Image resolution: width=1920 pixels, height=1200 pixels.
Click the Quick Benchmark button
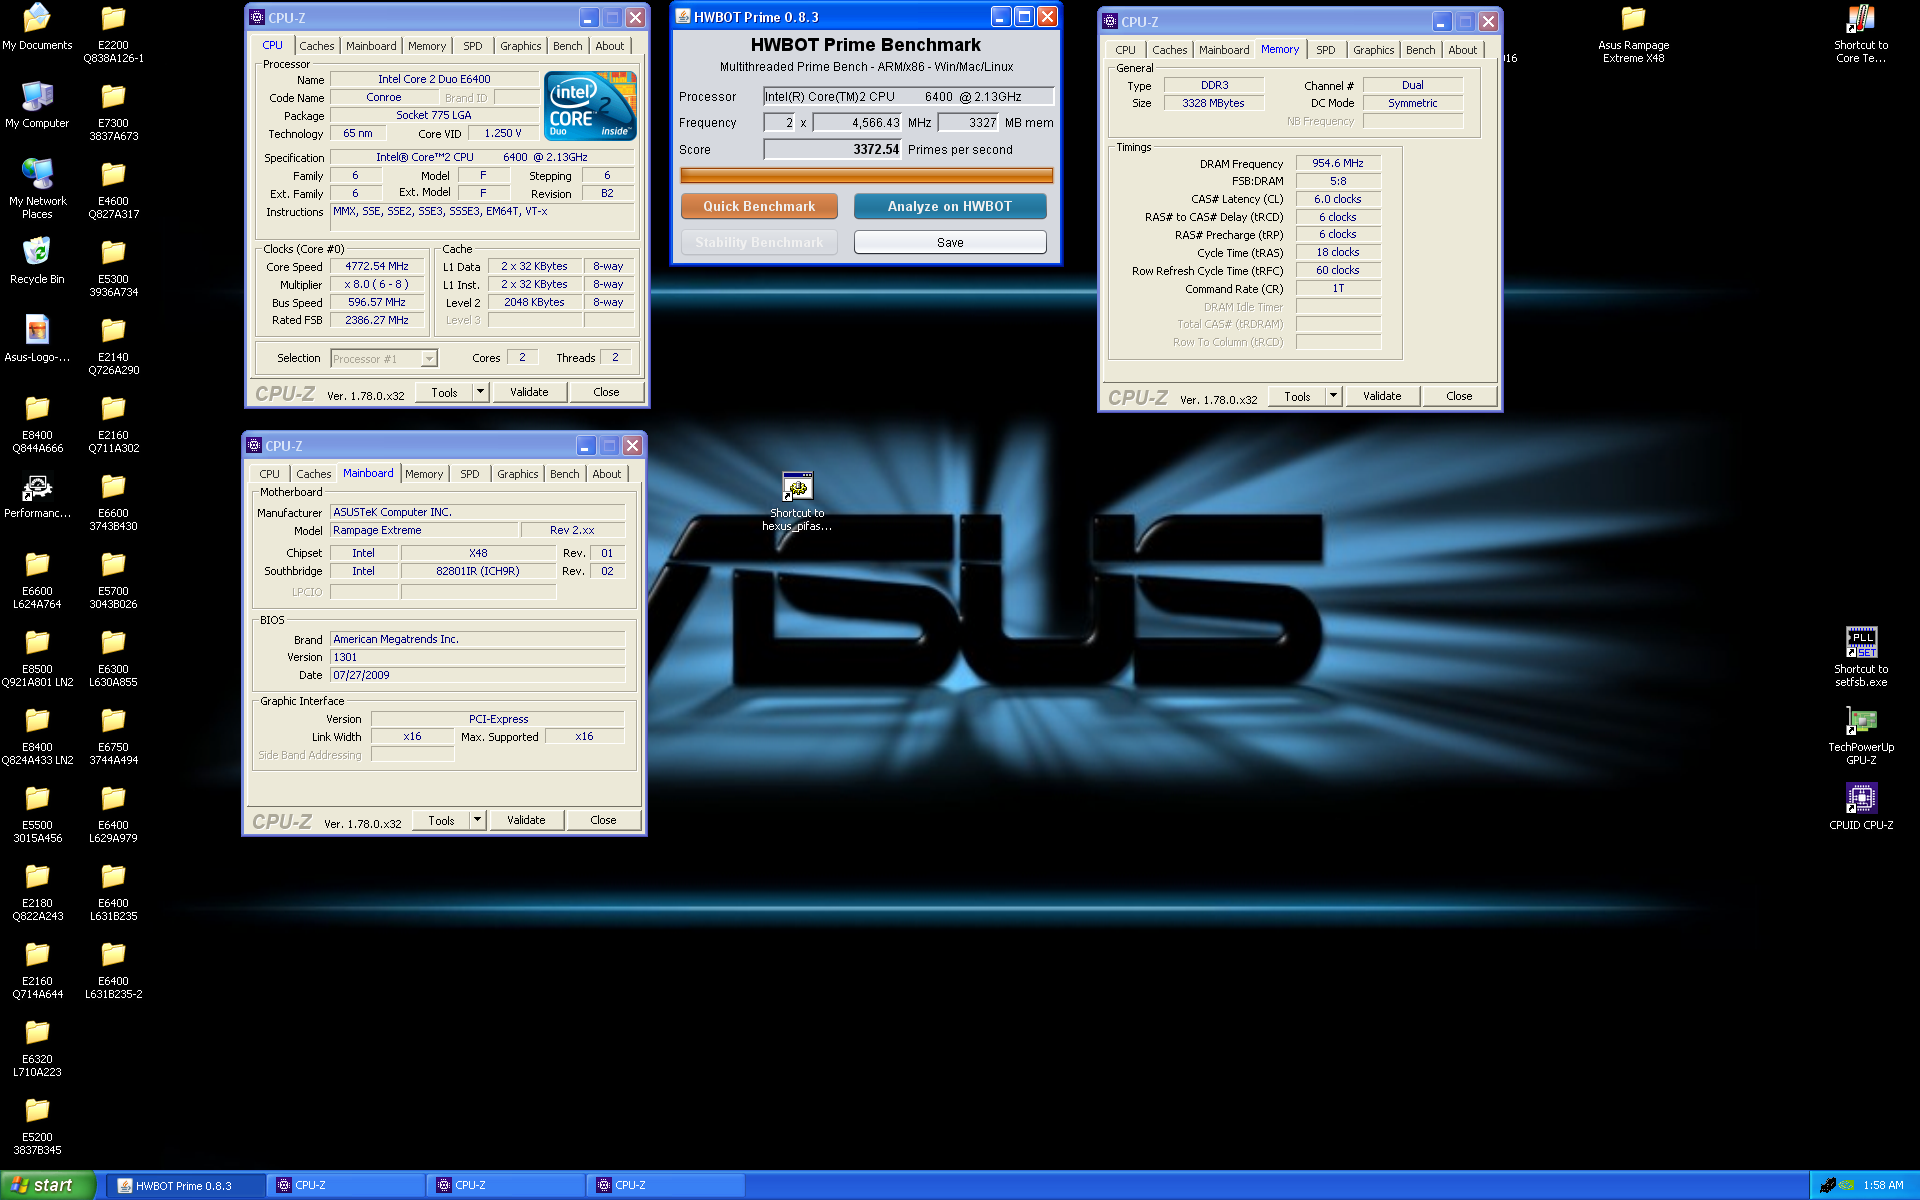(x=759, y=206)
